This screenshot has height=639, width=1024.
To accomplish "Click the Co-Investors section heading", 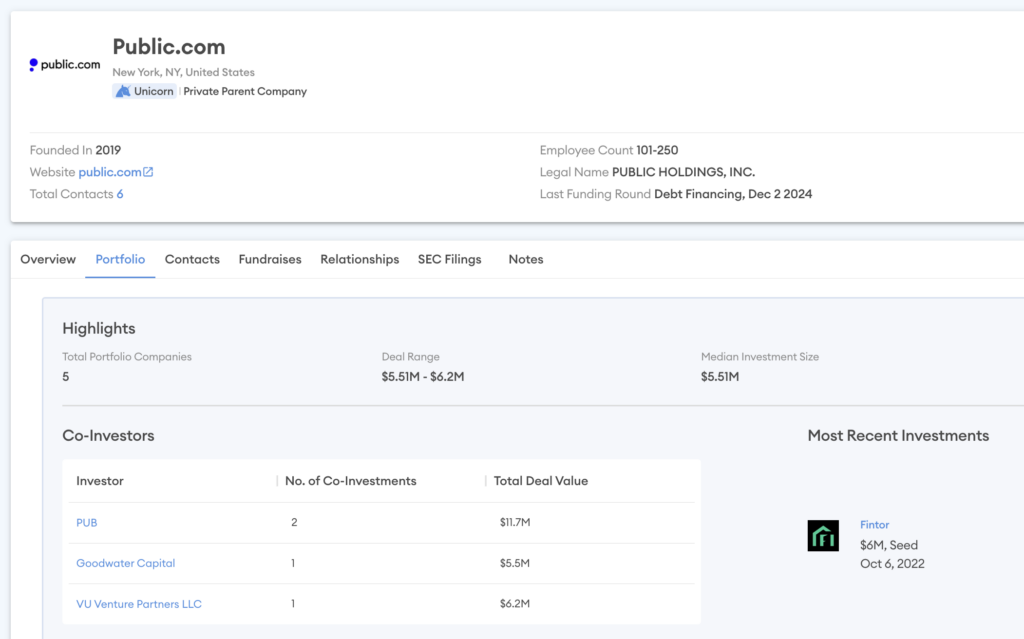I will pos(108,436).
